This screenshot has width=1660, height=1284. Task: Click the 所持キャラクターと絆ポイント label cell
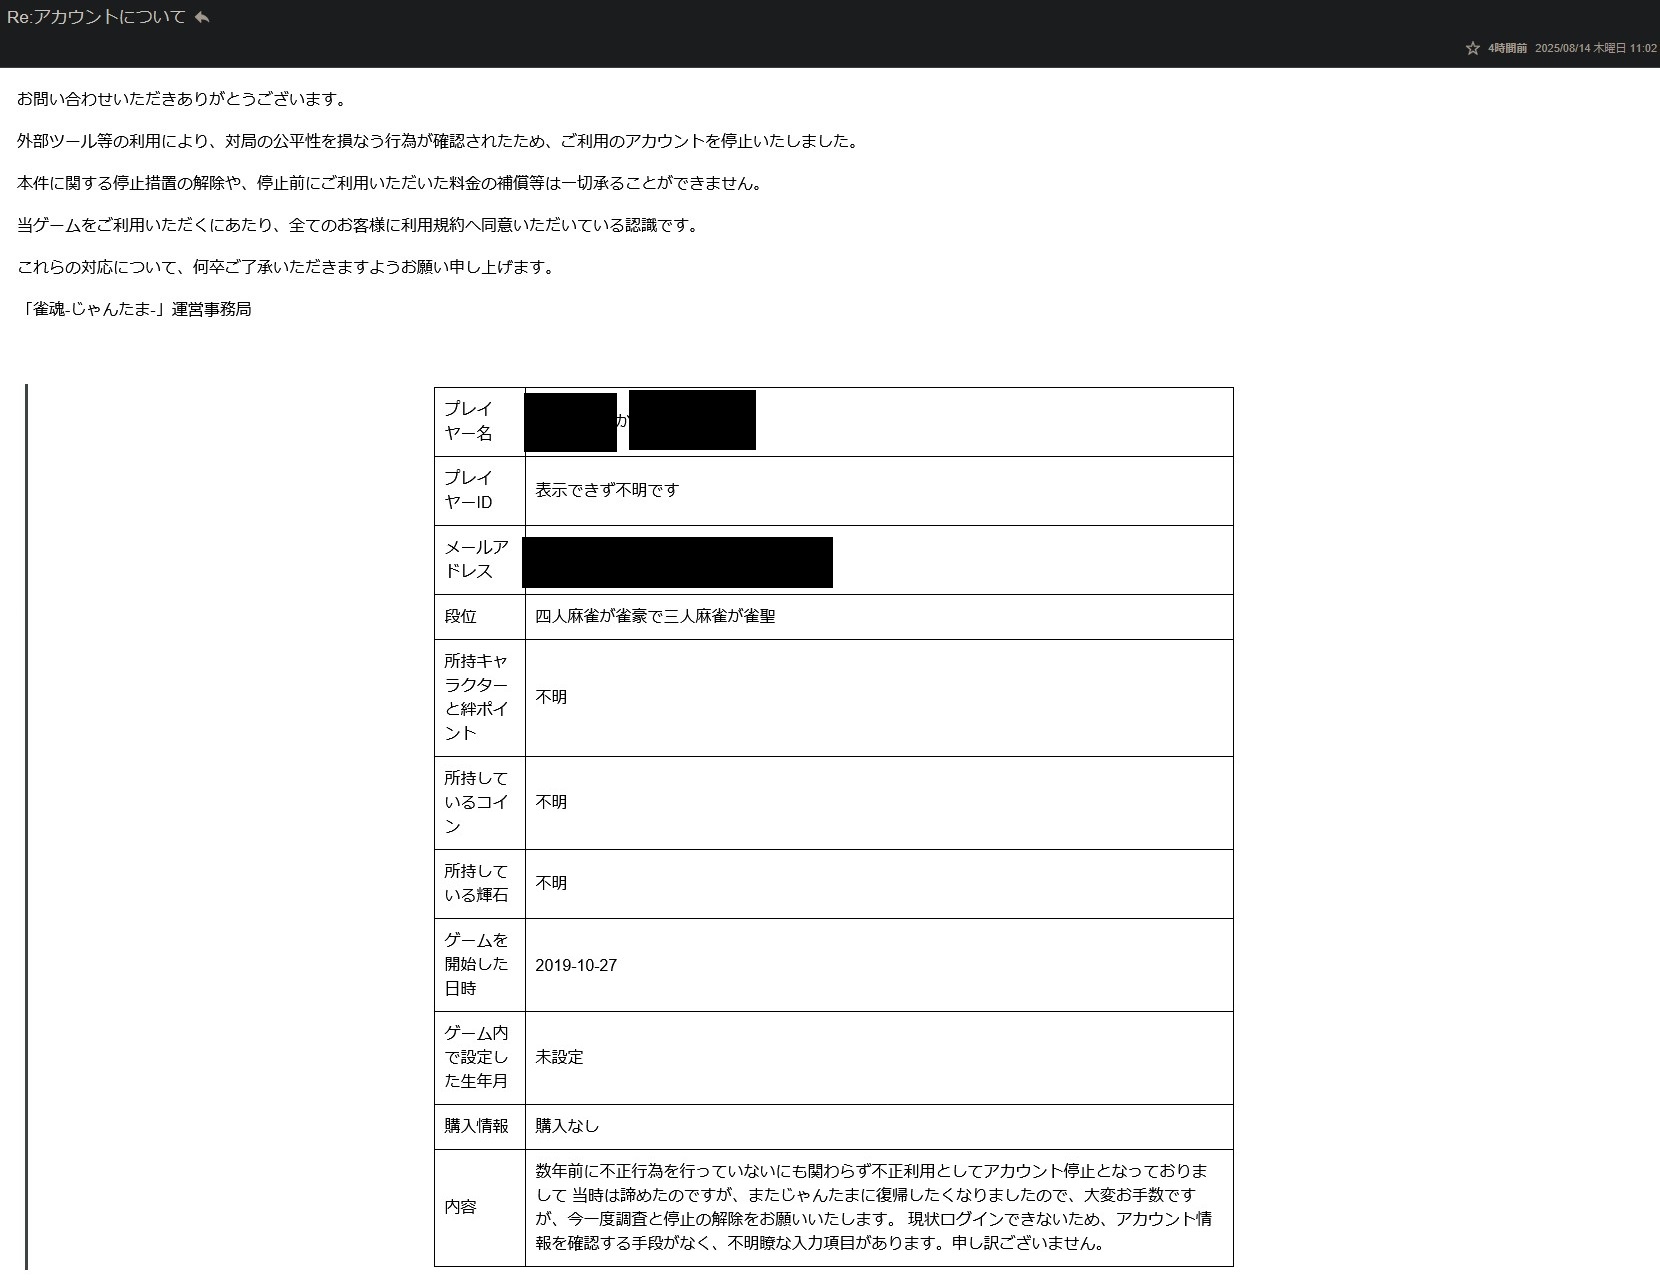tap(479, 697)
